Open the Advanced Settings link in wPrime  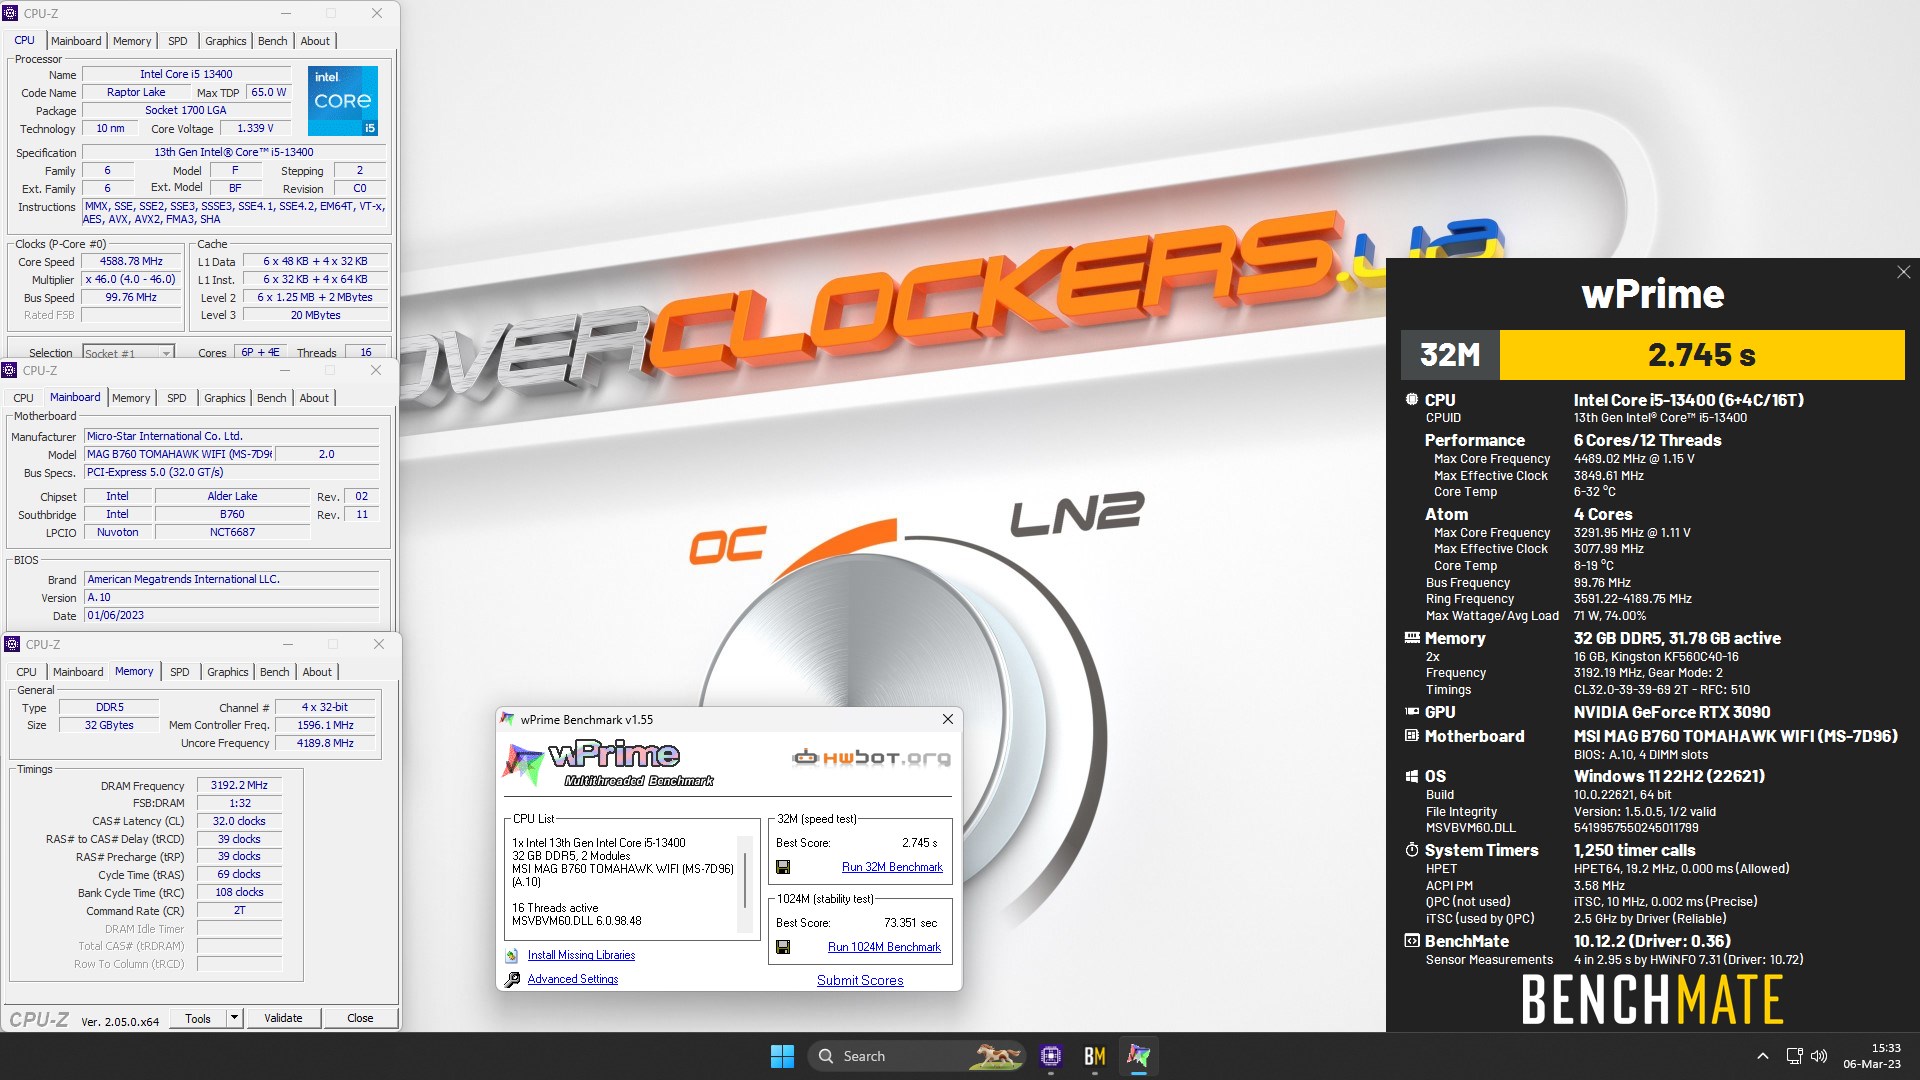(572, 979)
